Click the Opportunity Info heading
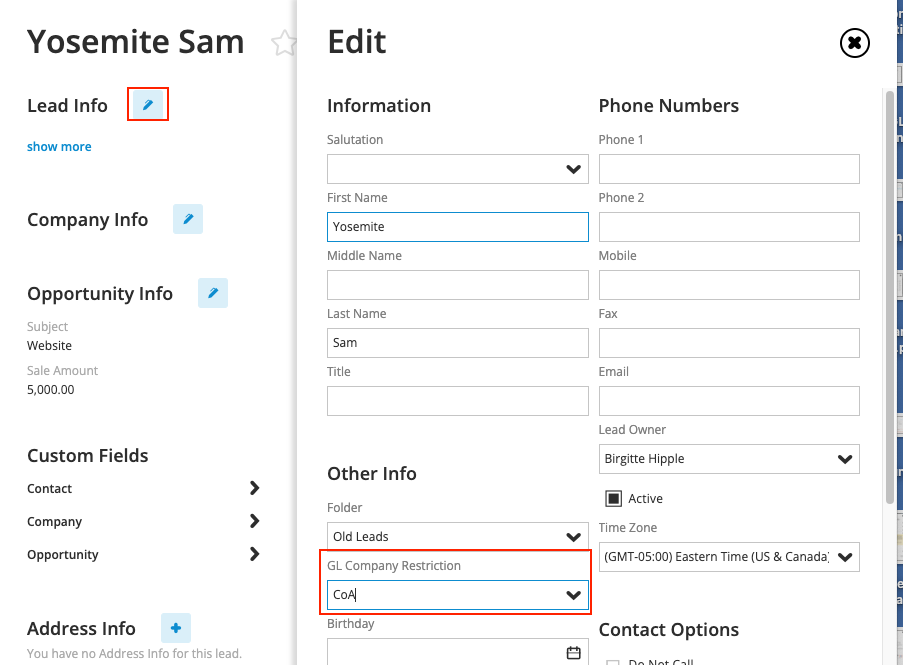 100,294
